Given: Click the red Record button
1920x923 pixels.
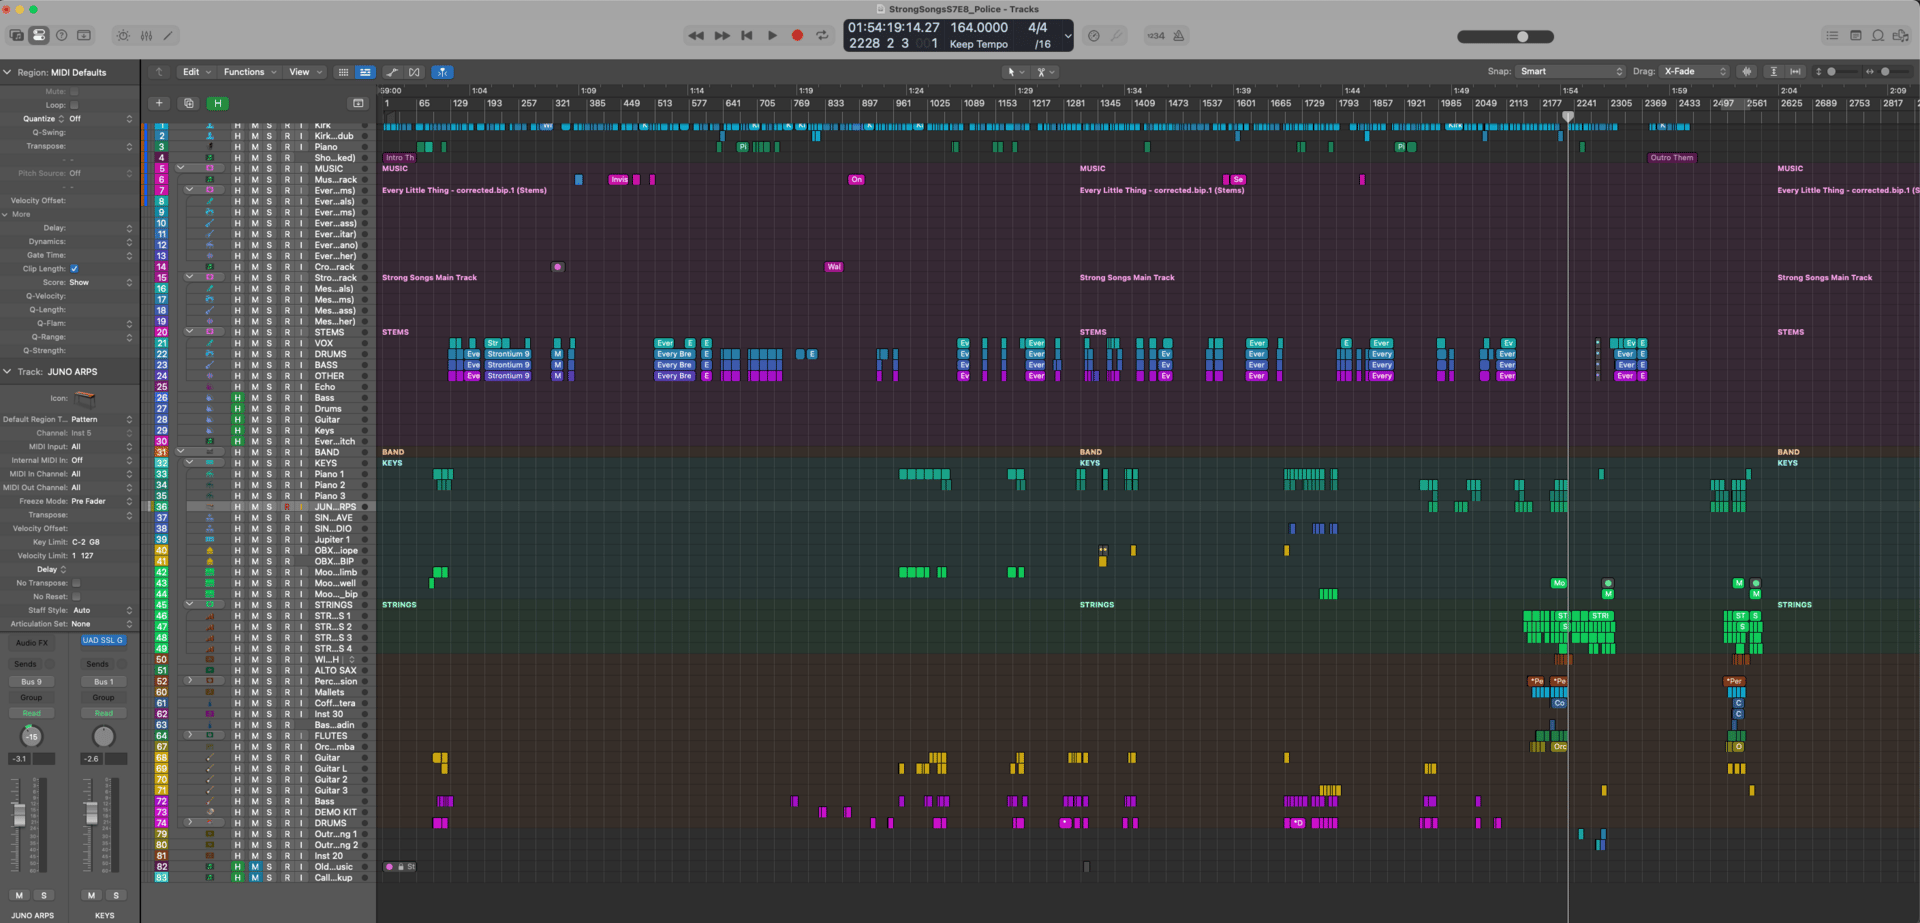Looking at the screenshot, I should tap(797, 35).
